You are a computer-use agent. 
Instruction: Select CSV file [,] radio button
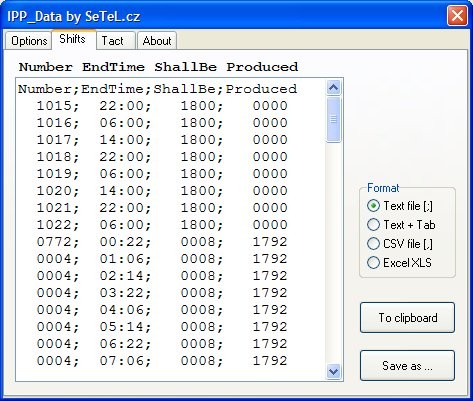tap(400, 244)
